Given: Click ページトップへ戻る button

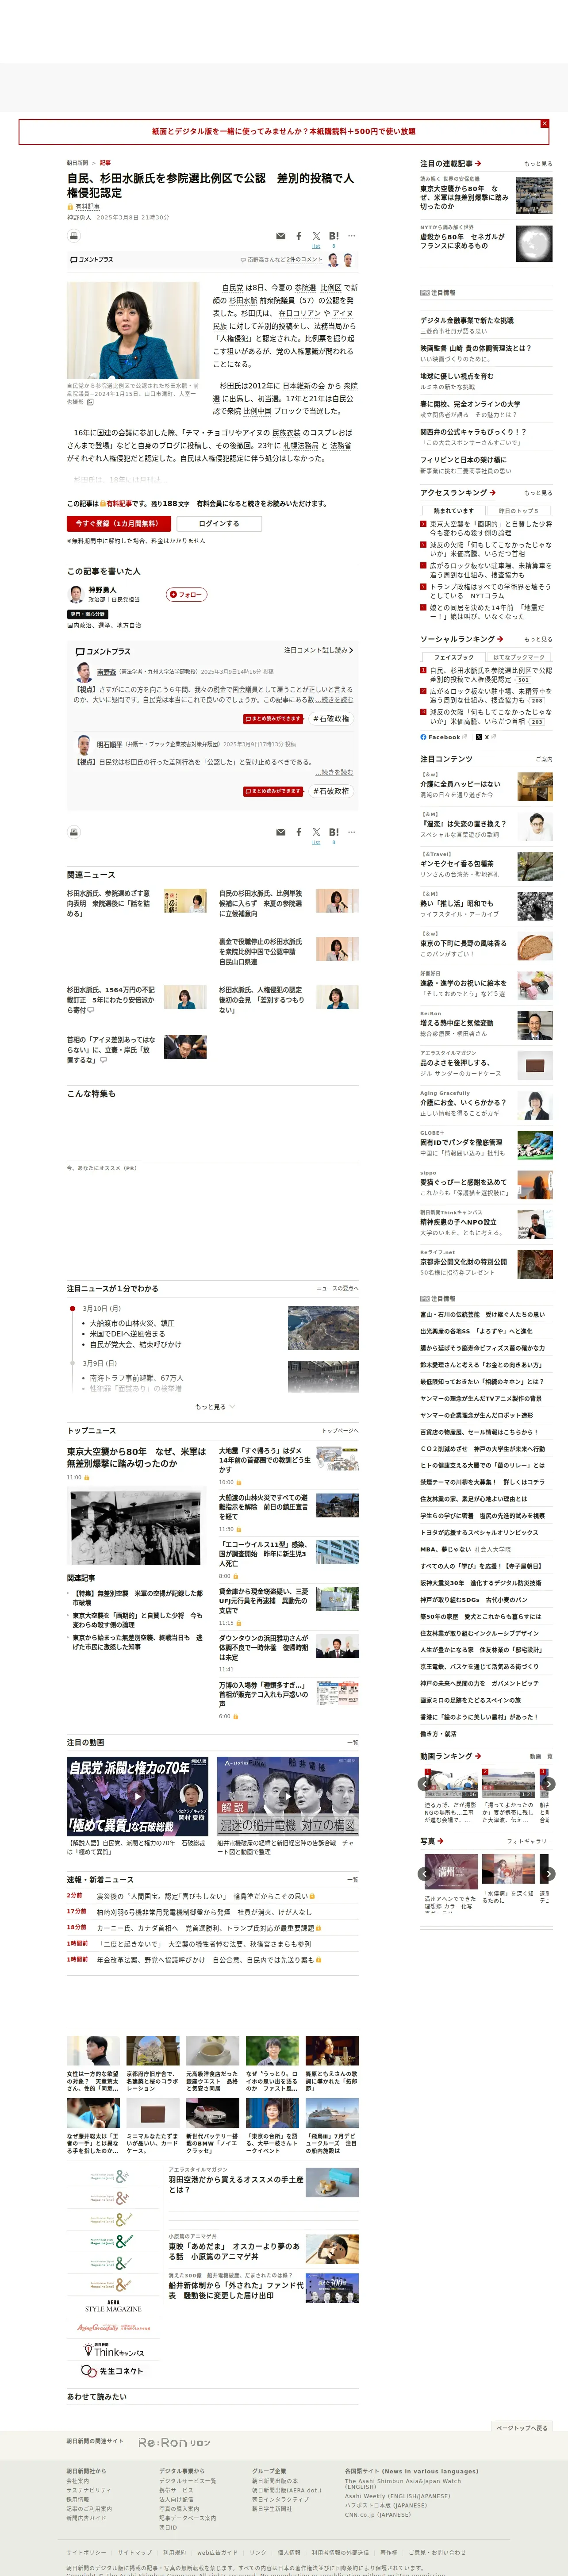Looking at the screenshot, I should [521, 2427].
